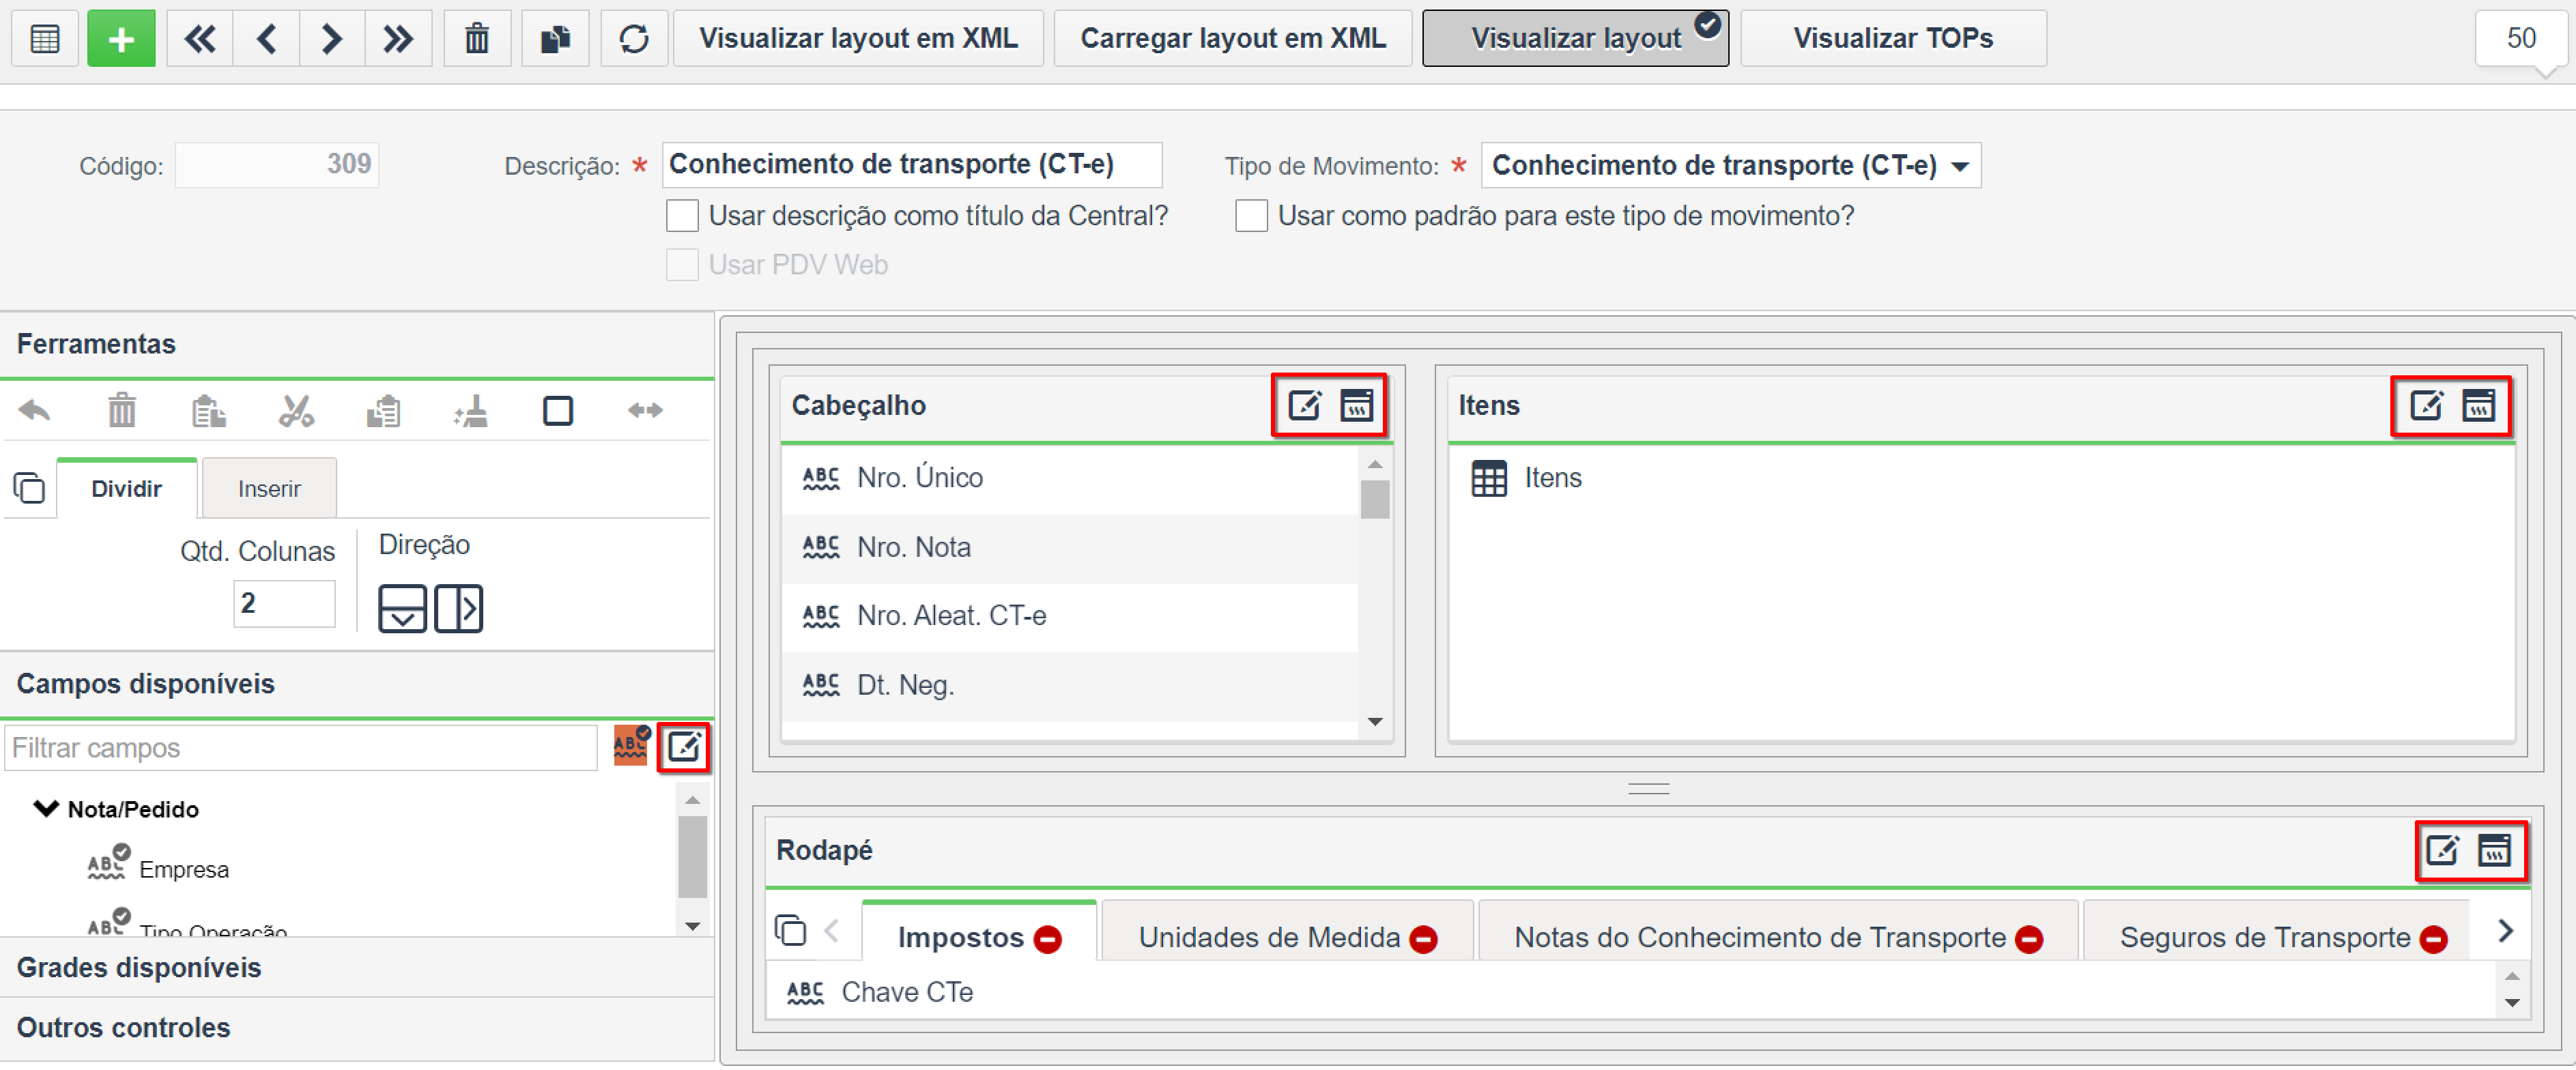Open the Unidades de Medida tab
The image size is (2576, 1070).
[1269, 937]
